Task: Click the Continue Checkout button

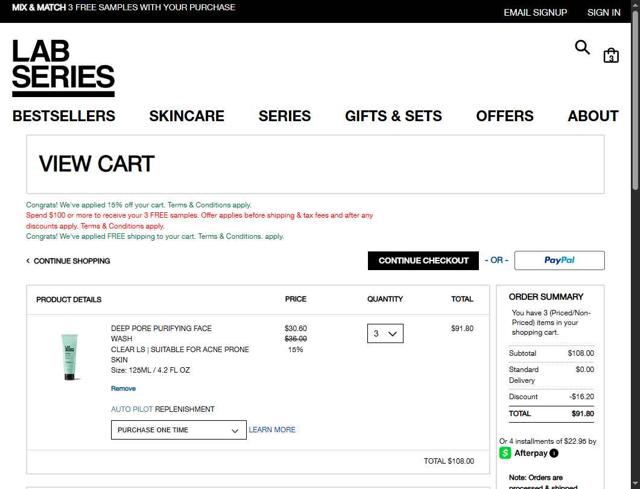Action: pos(423,260)
